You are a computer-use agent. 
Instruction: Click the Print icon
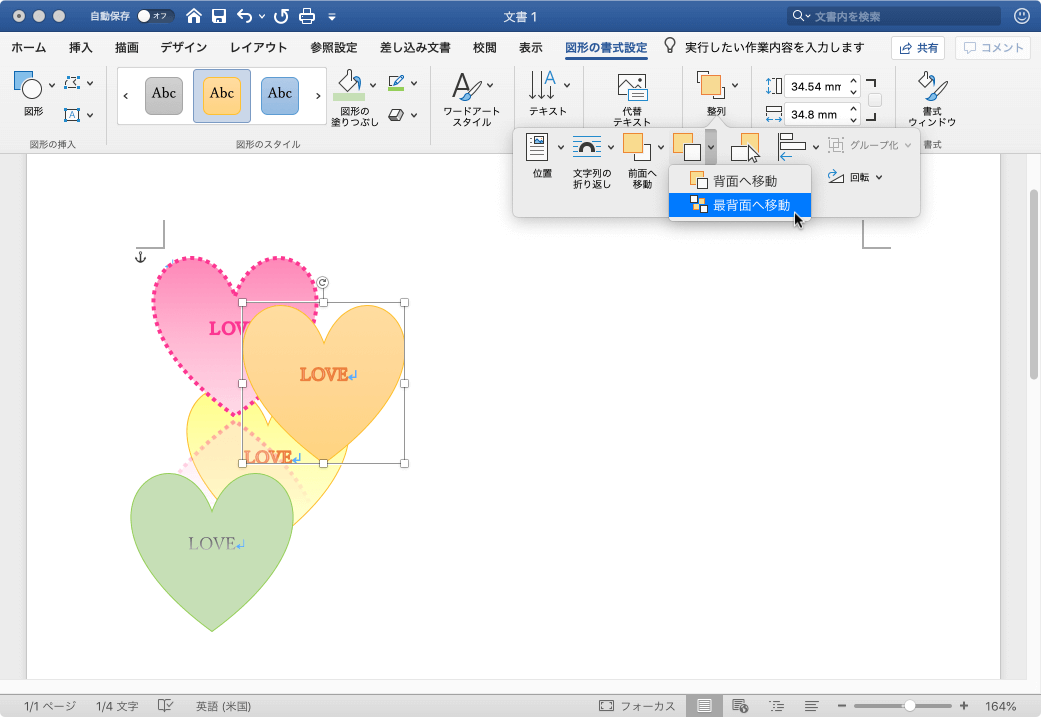click(x=307, y=16)
